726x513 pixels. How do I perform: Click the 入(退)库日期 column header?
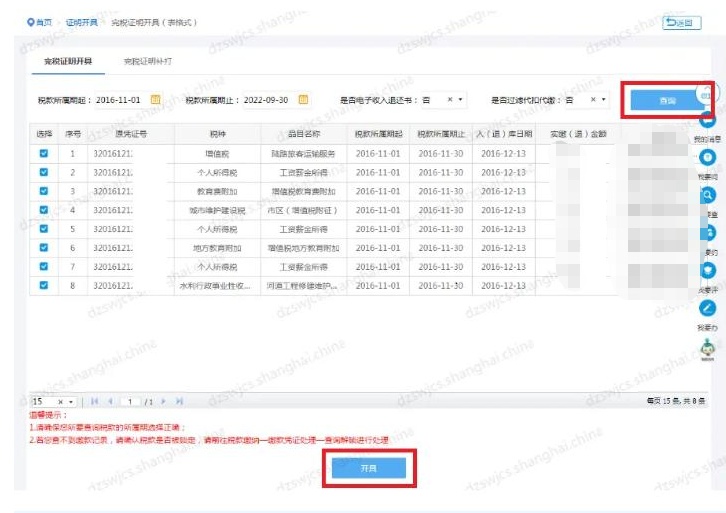pyautogui.click(x=504, y=134)
